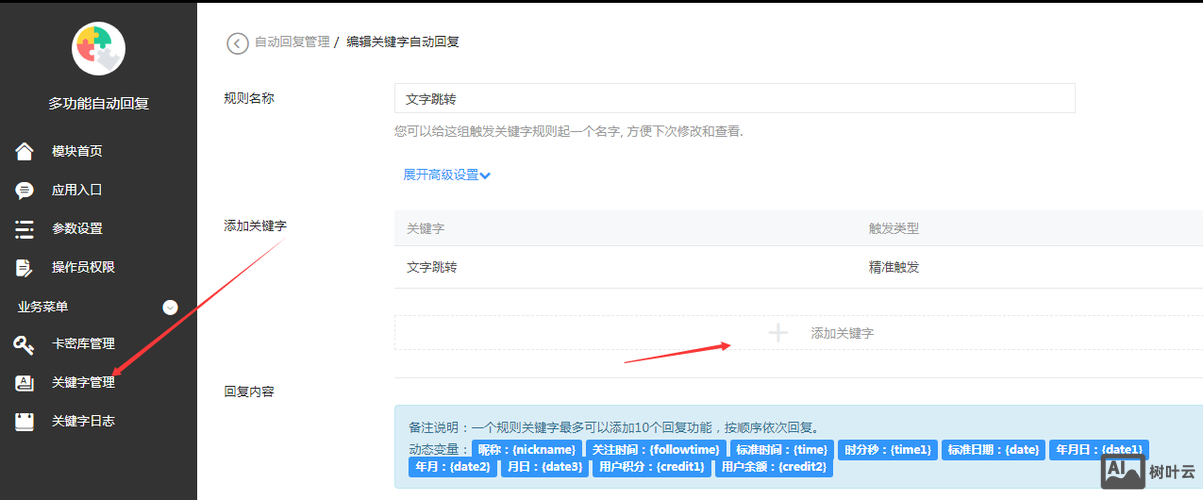Click the chat bubble icon beside 应用入口
Viewport: 1203px width, 500px height.
click(x=25, y=190)
